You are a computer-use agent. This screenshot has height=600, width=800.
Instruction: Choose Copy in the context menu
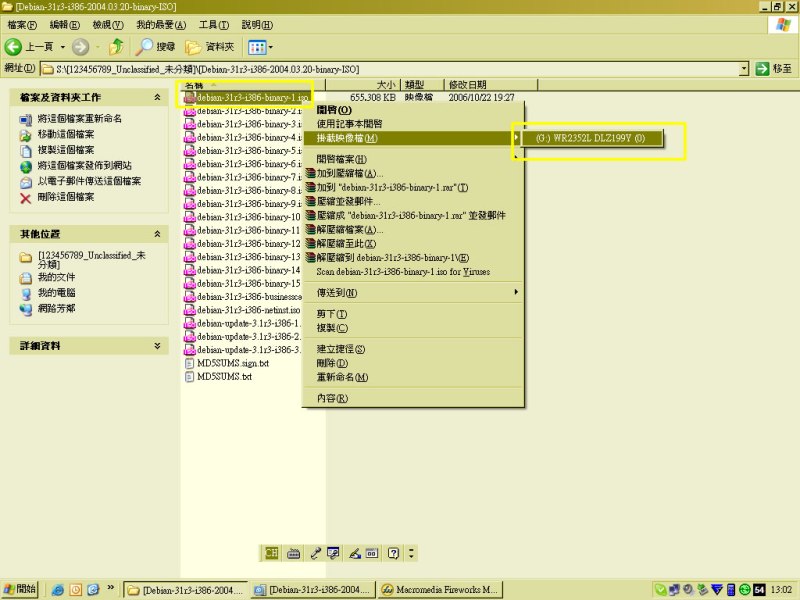[x=413, y=328]
